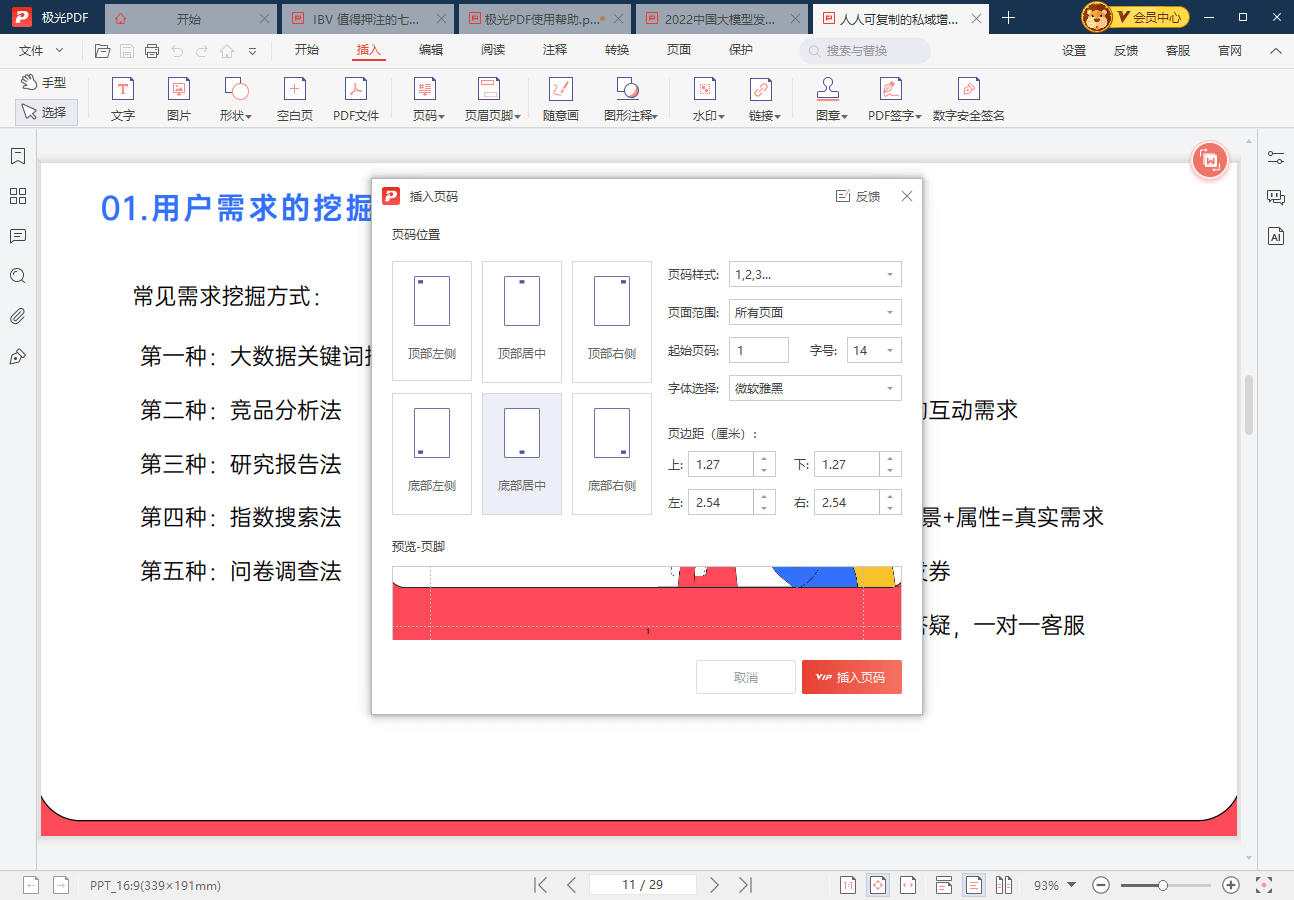The image size is (1294, 900).
Task: Open the attachments paperclip panel
Action: [x=17, y=317]
